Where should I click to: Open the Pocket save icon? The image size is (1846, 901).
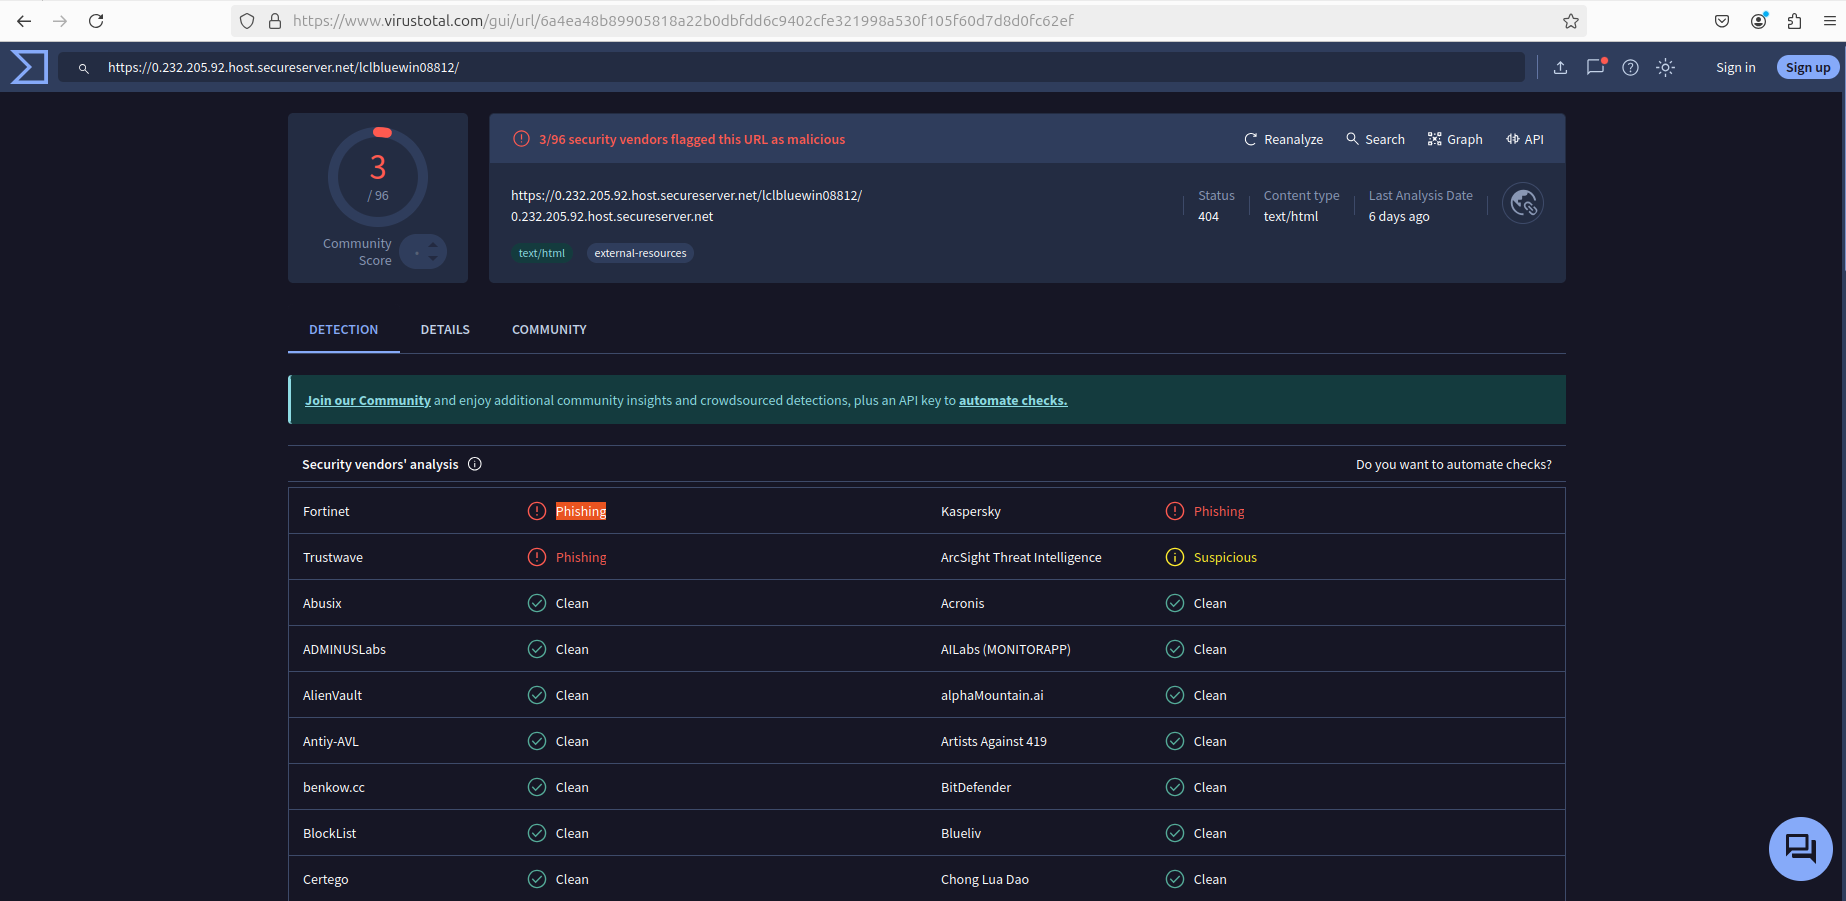[x=1722, y=21]
